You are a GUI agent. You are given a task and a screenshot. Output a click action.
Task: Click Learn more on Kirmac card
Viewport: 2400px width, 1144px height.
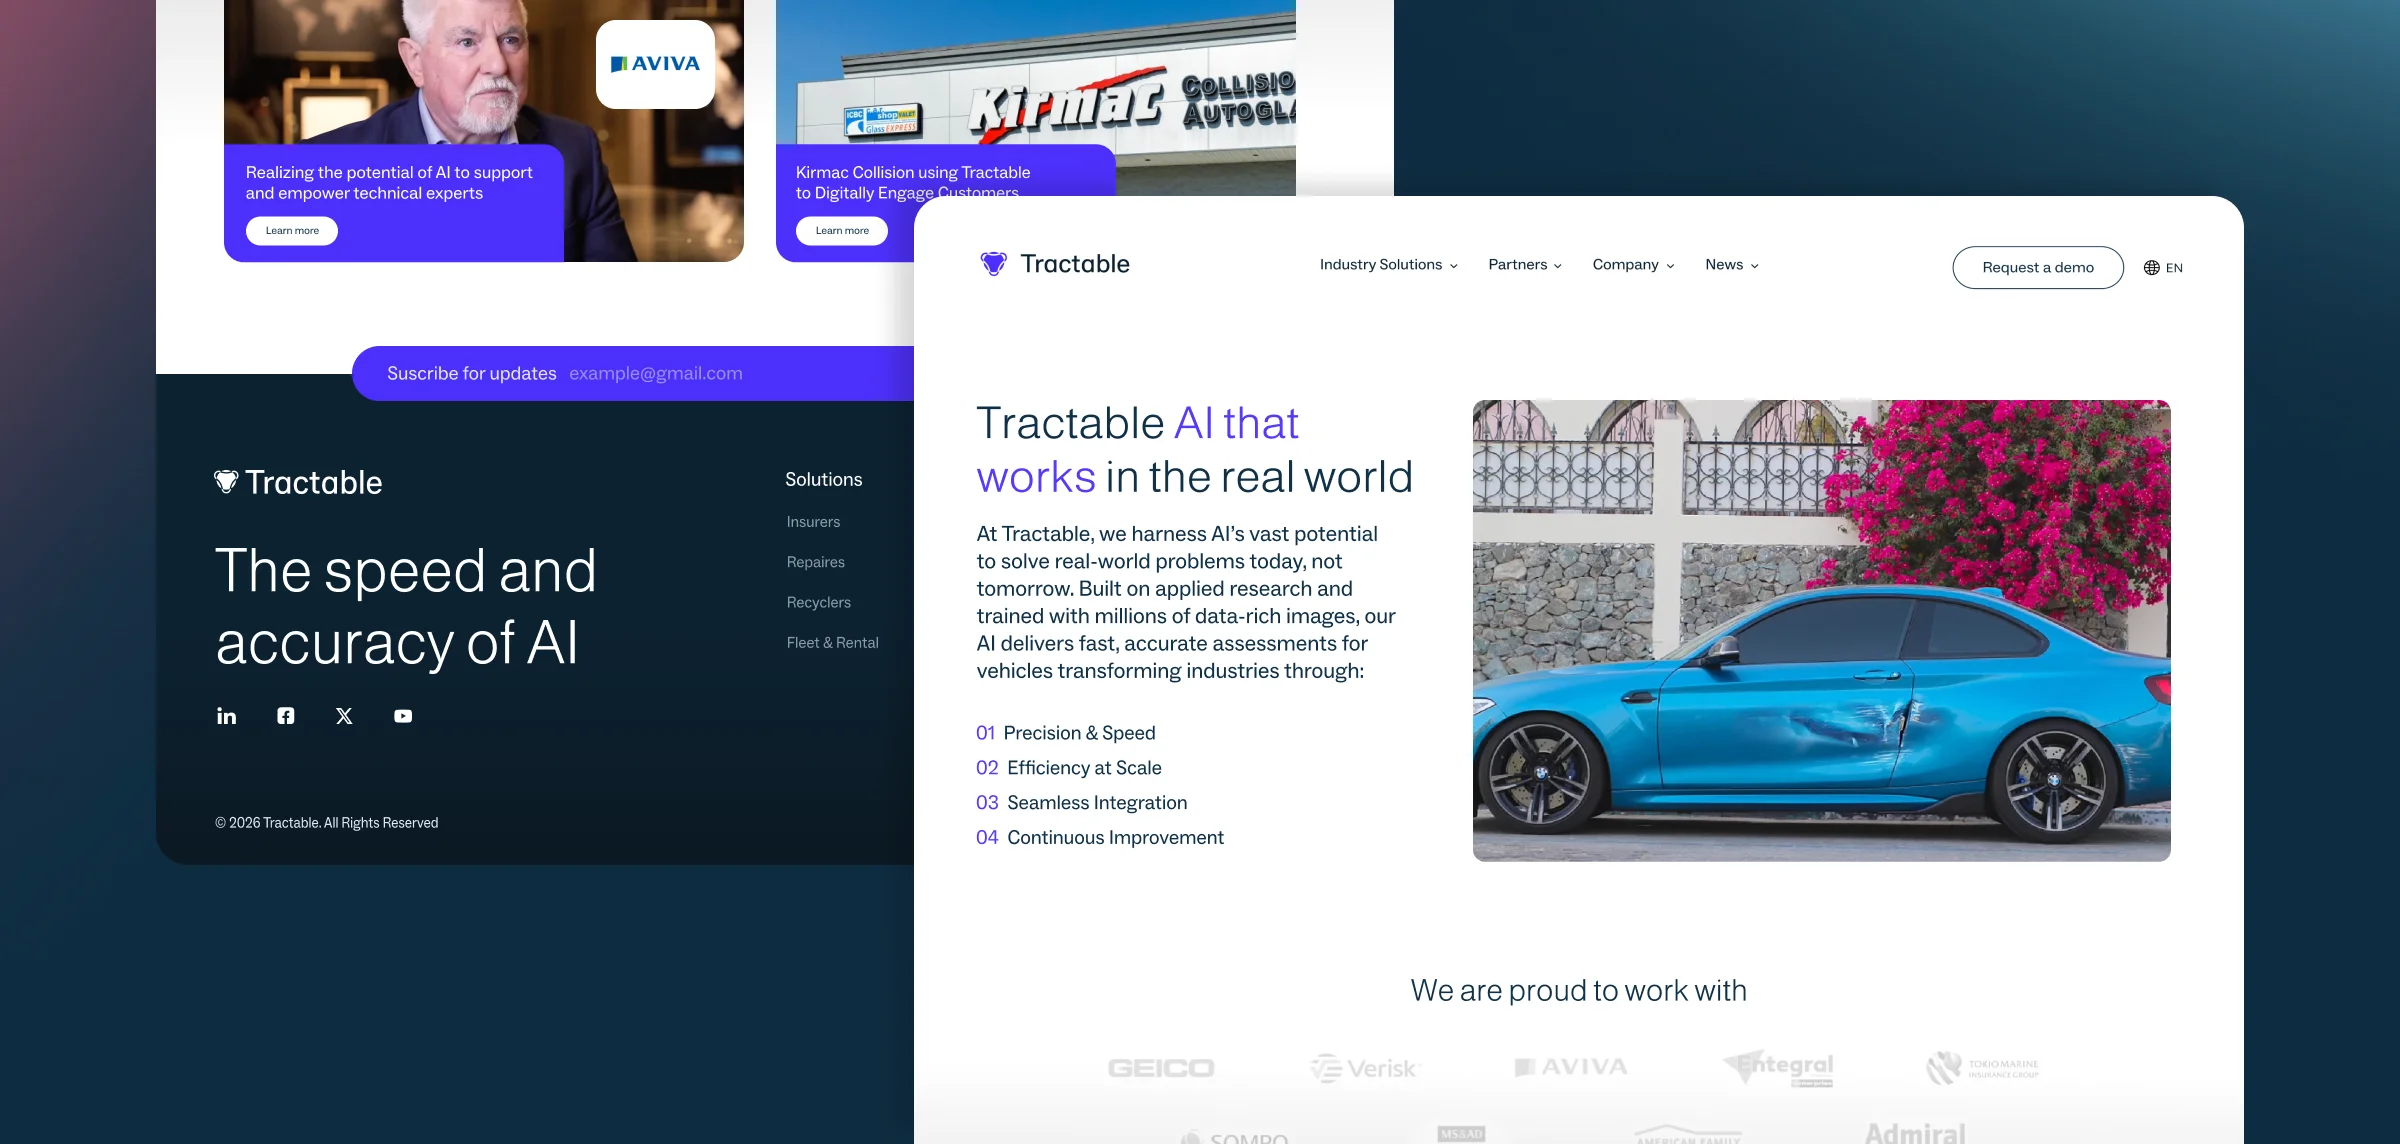click(842, 231)
